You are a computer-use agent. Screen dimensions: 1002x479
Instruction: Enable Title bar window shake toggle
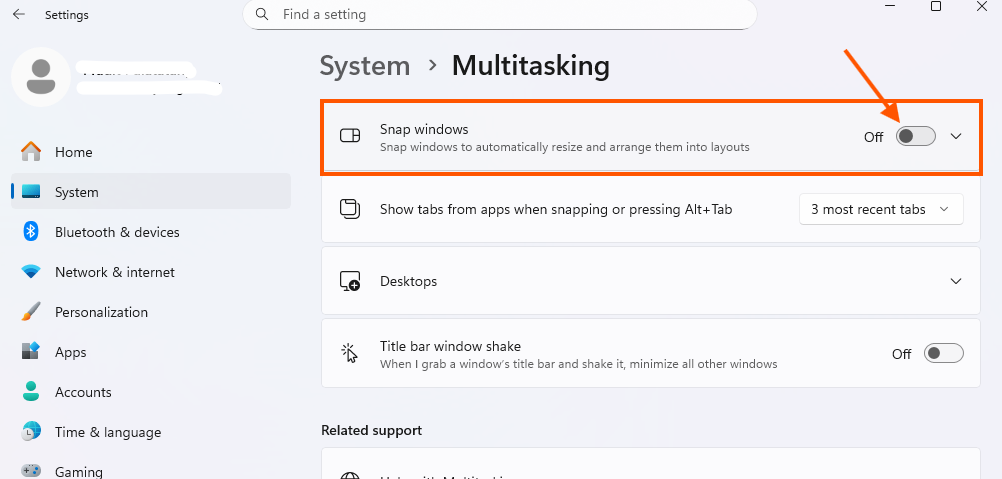[943, 353]
